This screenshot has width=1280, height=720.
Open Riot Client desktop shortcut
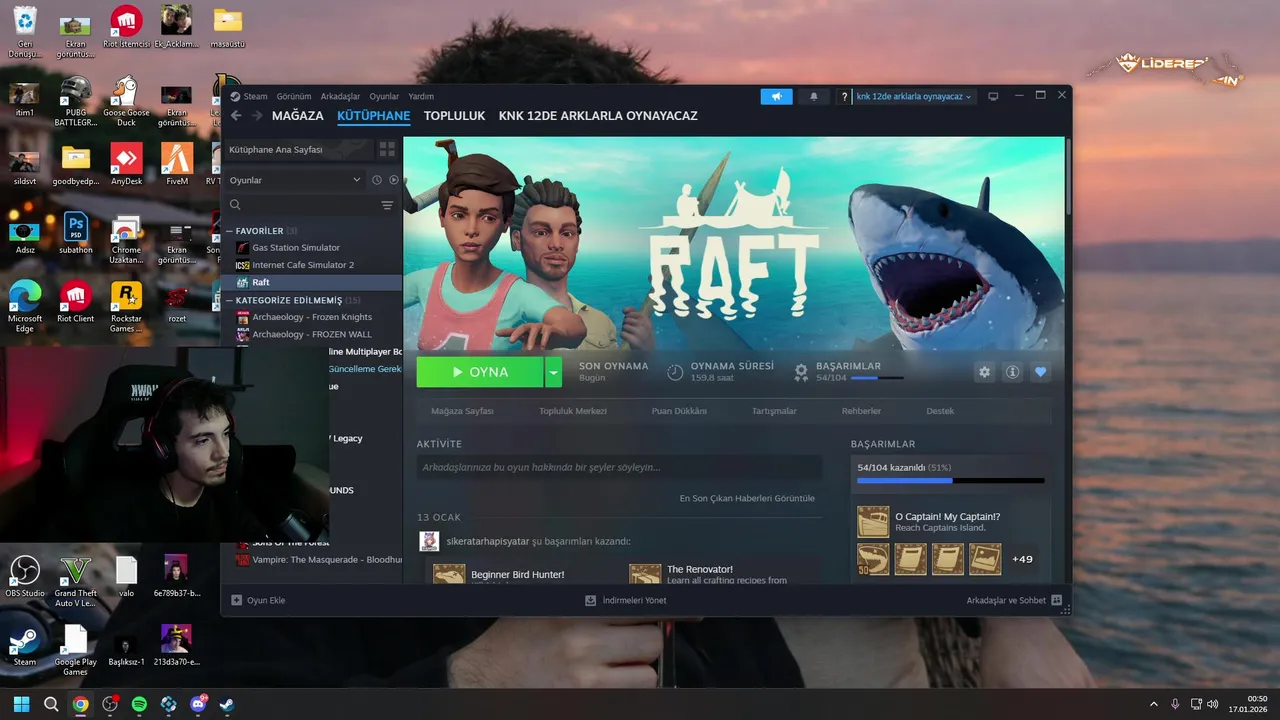click(x=75, y=303)
